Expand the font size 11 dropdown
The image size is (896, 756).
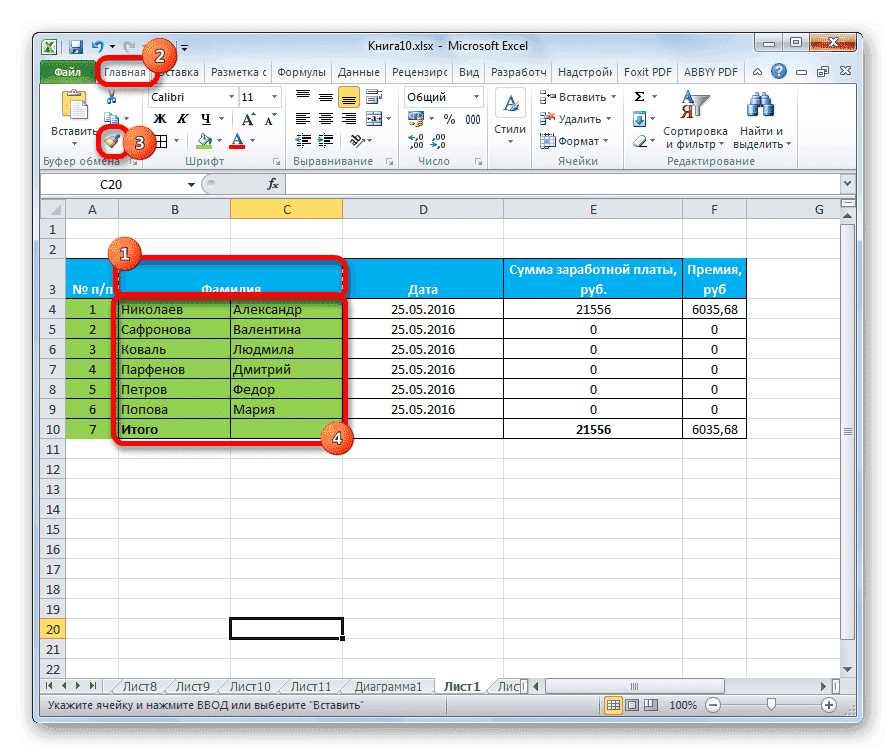coord(275,96)
